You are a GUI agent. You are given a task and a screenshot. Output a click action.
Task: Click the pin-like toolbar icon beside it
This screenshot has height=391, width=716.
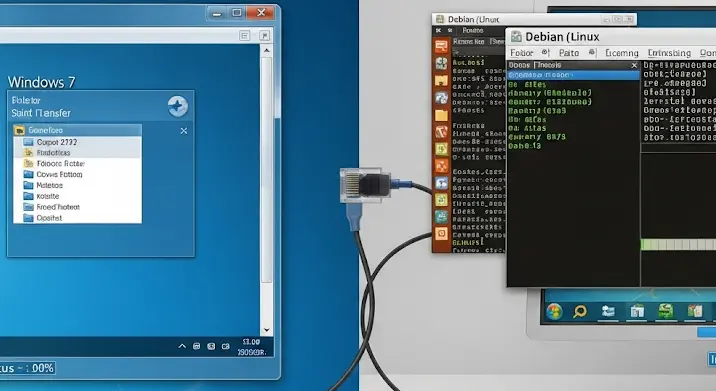(x=264, y=36)
